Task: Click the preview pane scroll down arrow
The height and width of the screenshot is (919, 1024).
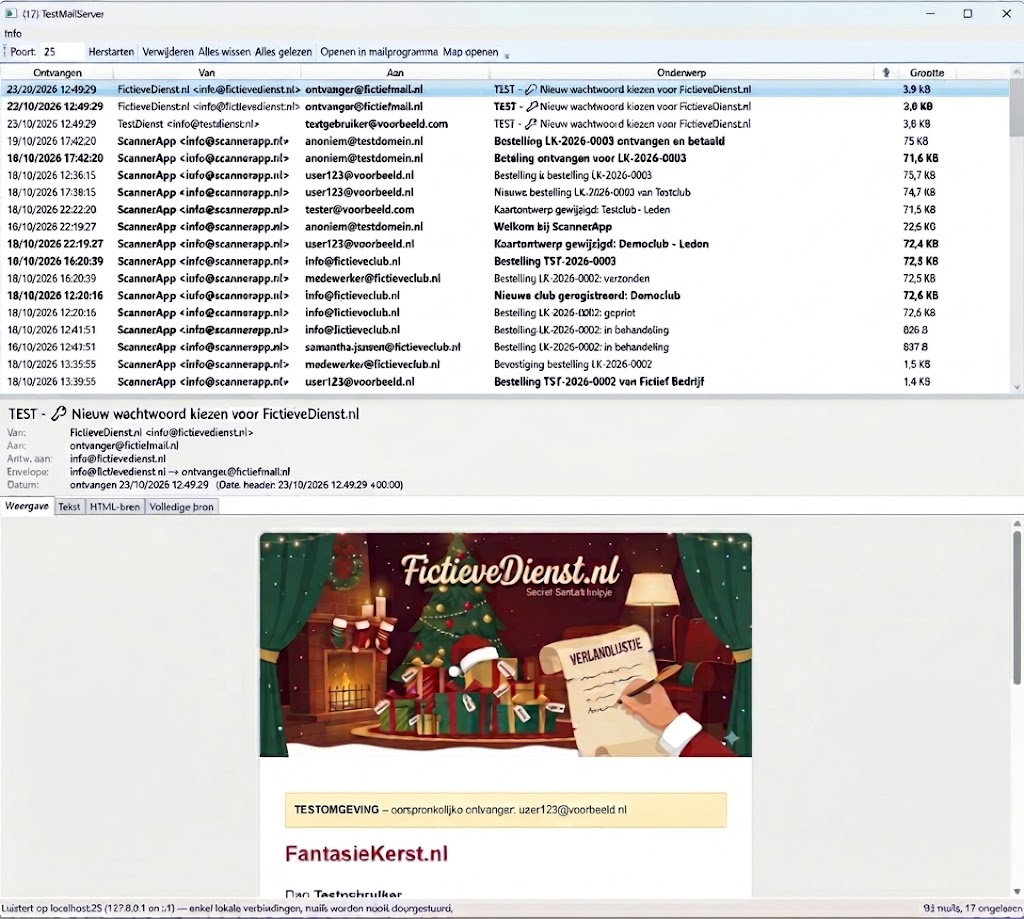Action: point(1017,892)
